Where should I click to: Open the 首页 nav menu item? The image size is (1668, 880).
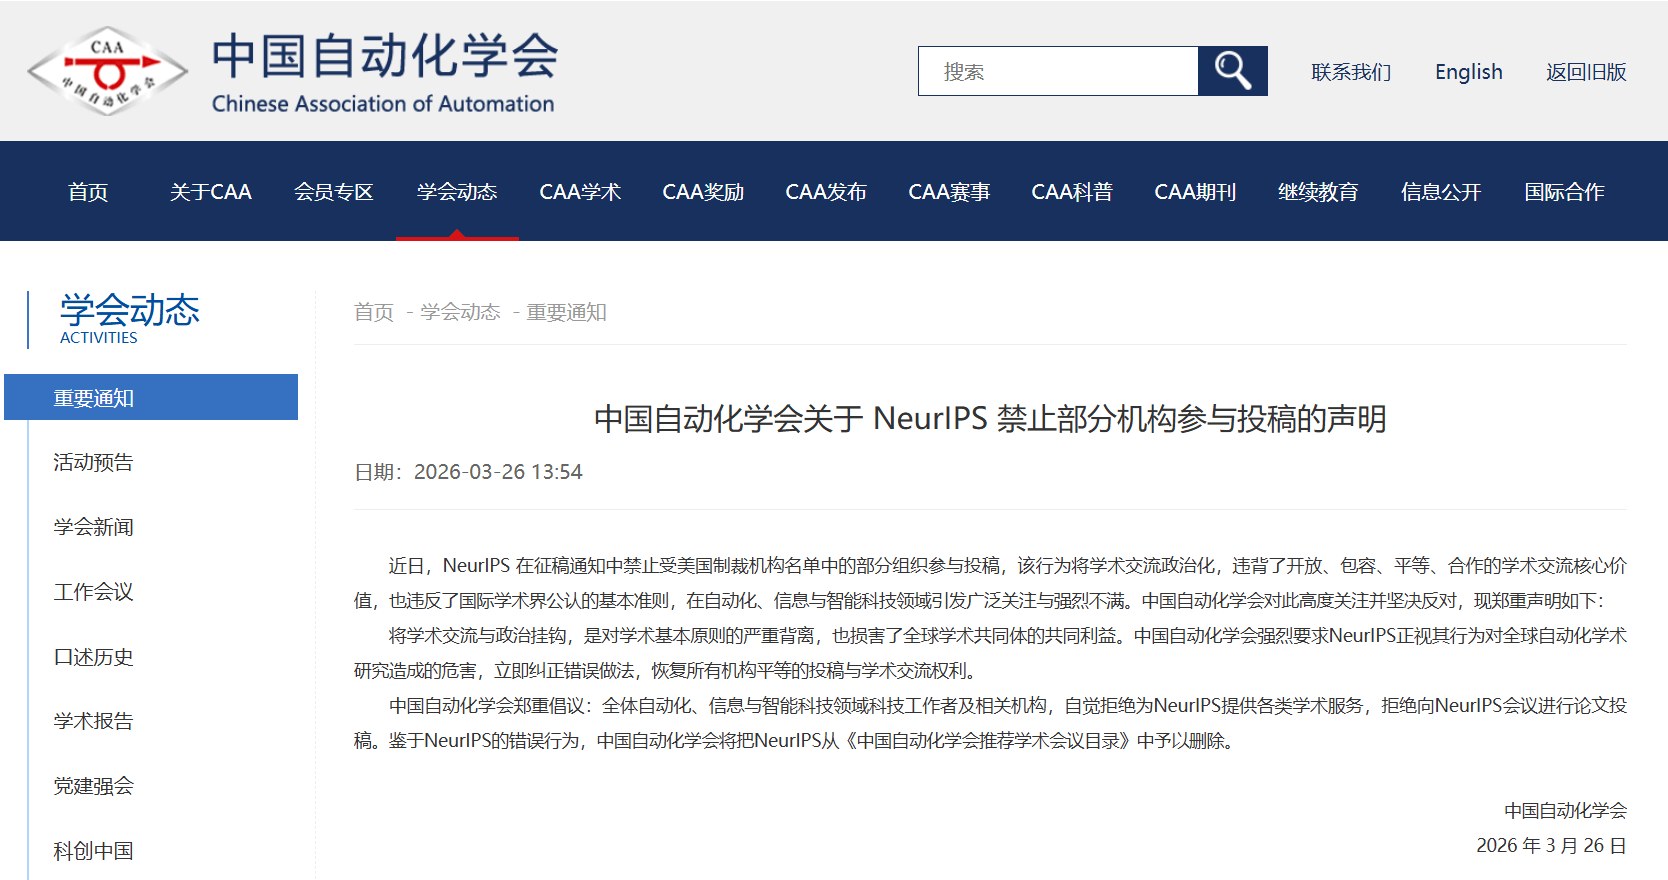click(88, 192)
